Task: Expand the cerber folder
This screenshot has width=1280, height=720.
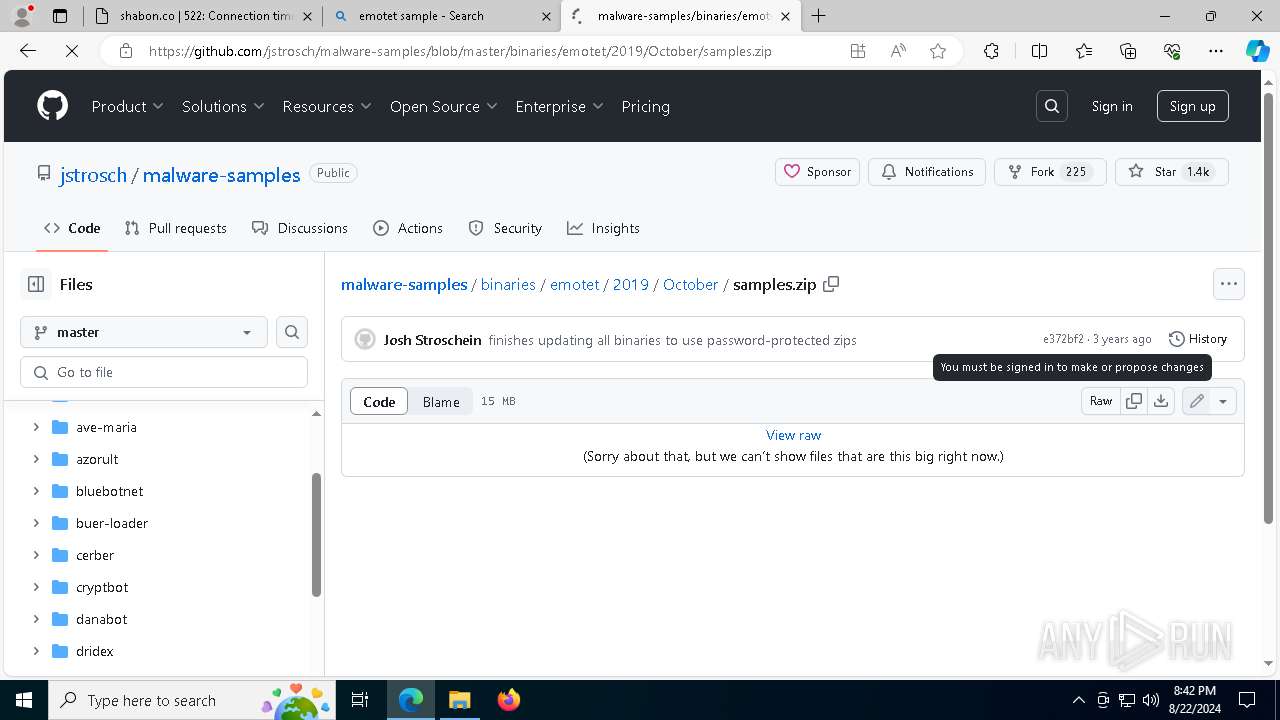Action: click(36, 555)
